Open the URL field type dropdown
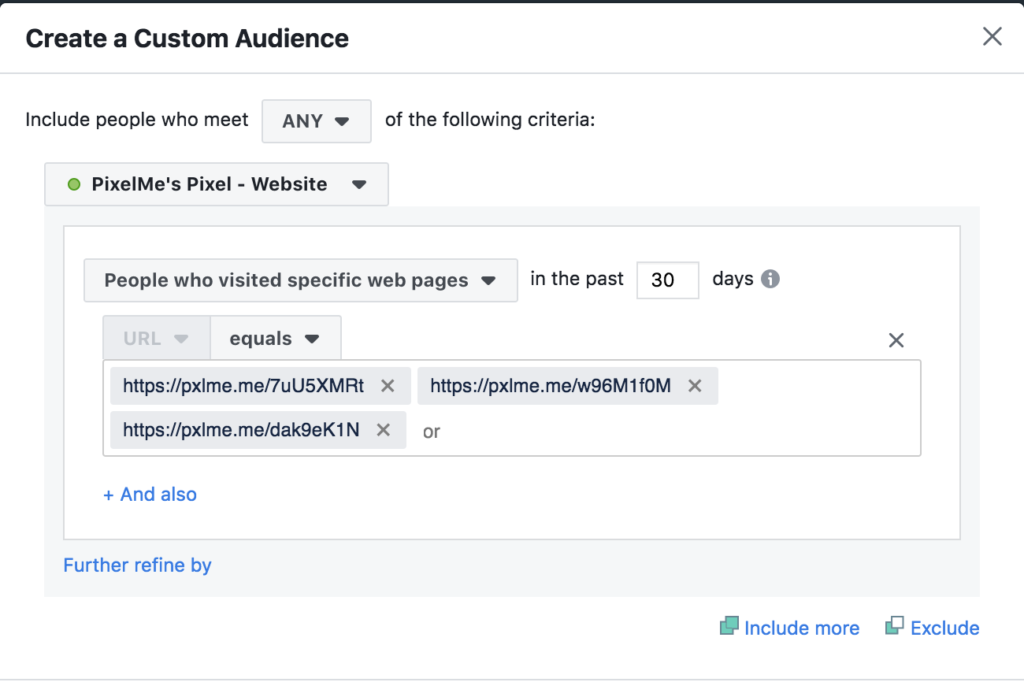Viewport: 1024px width, 682px height. click(x=156, y=338)
